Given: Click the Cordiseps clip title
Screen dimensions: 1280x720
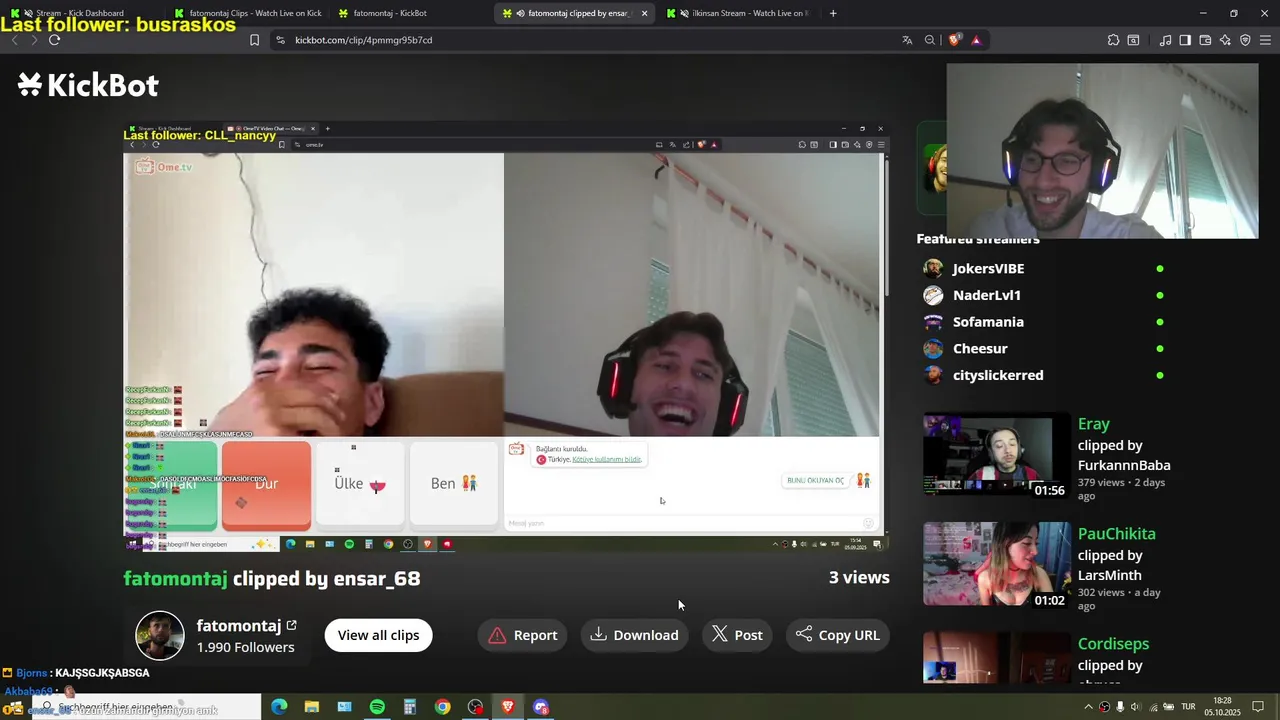Looking at the screenshot, I should (x=1113, y=644).
